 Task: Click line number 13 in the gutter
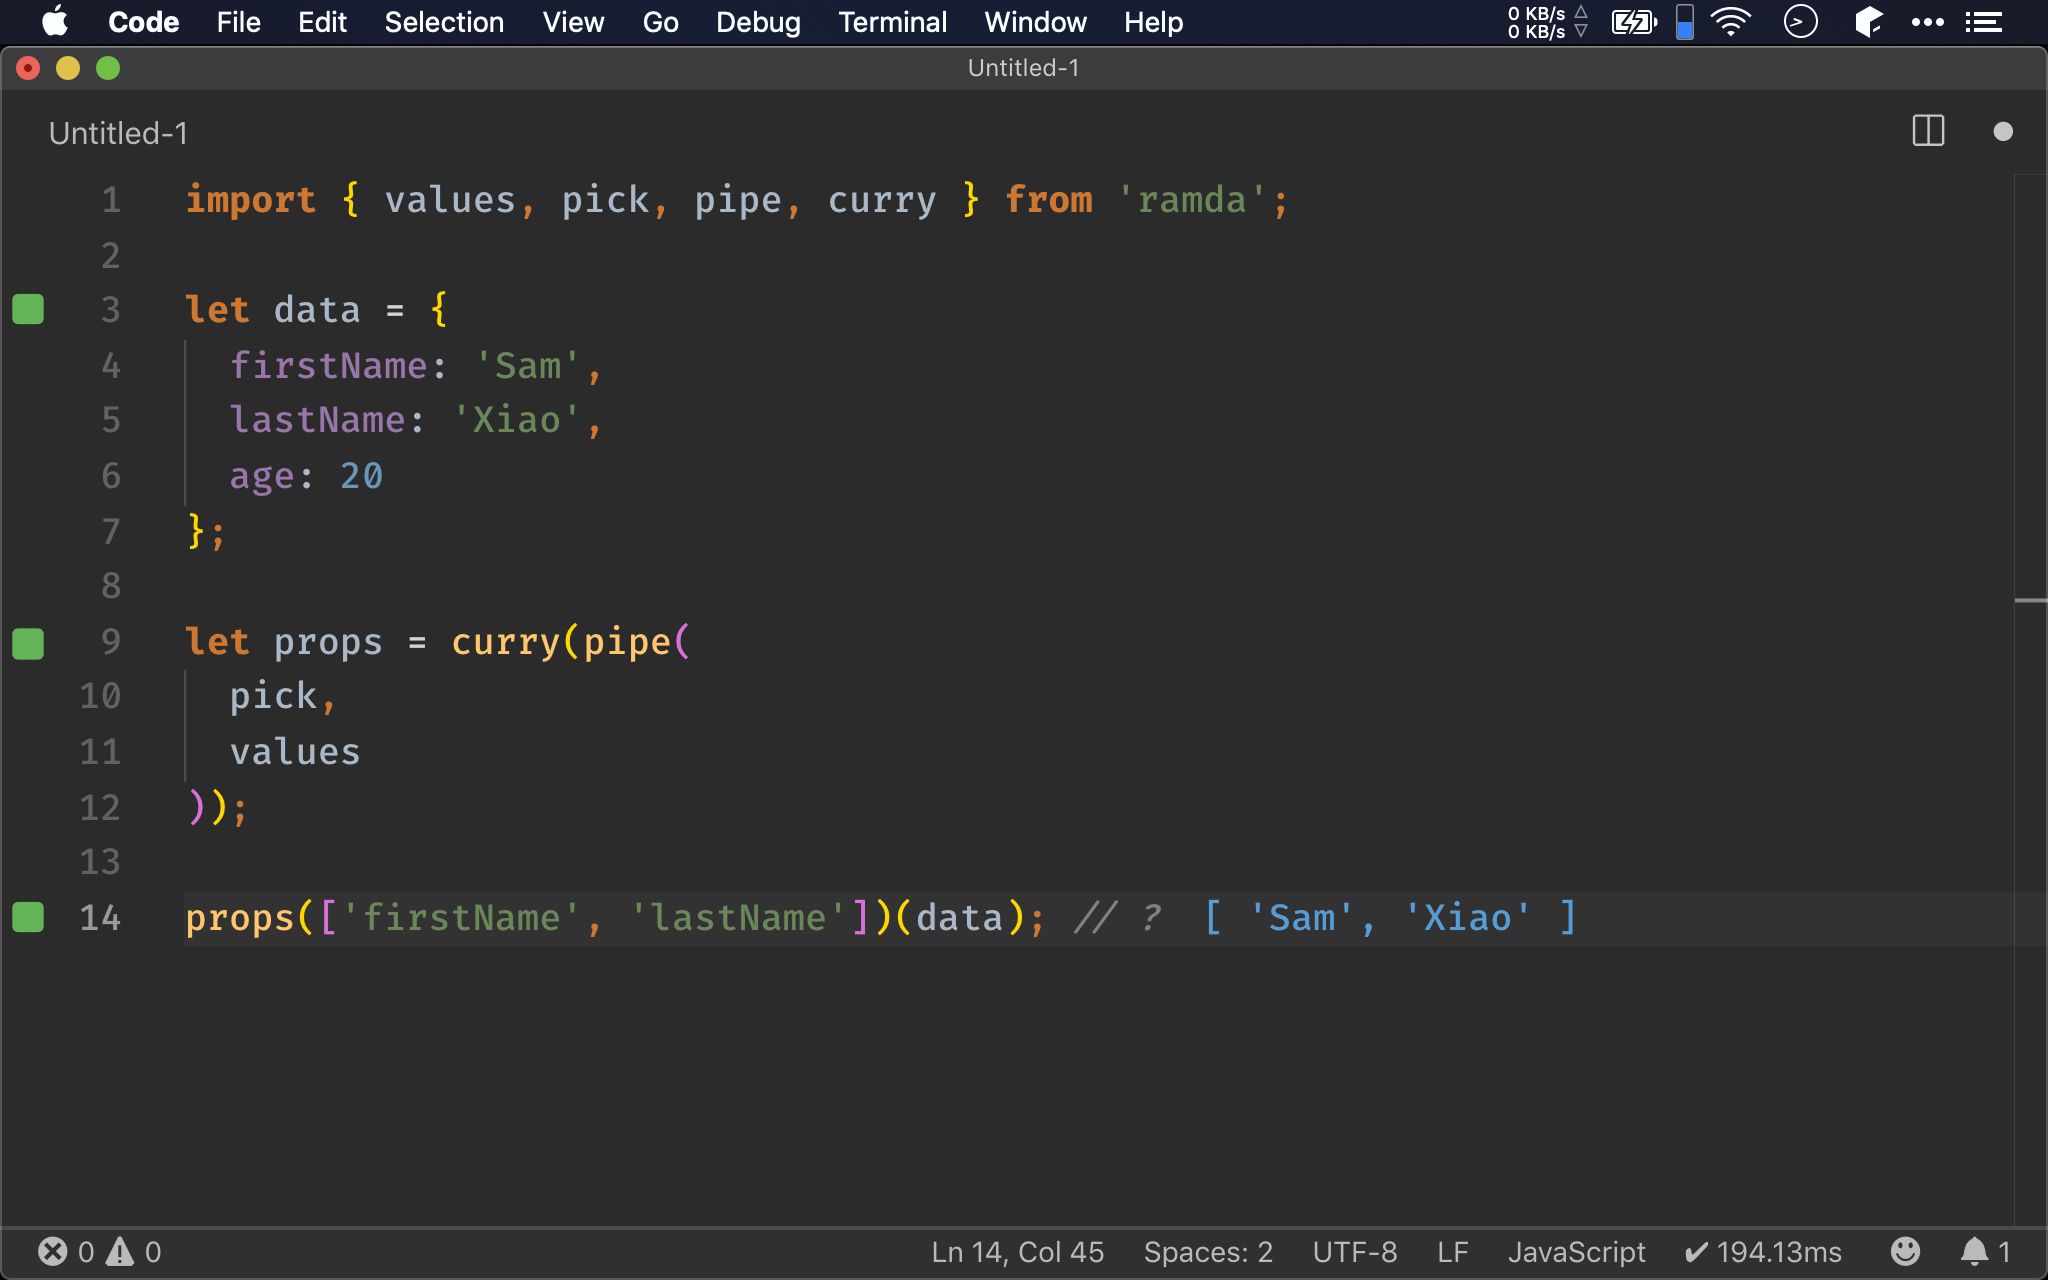point(100,861)
